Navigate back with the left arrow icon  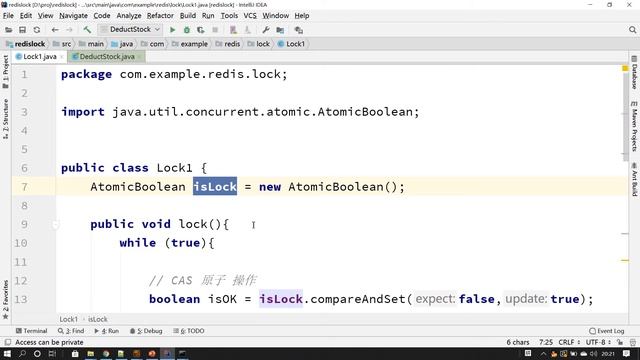55,30
